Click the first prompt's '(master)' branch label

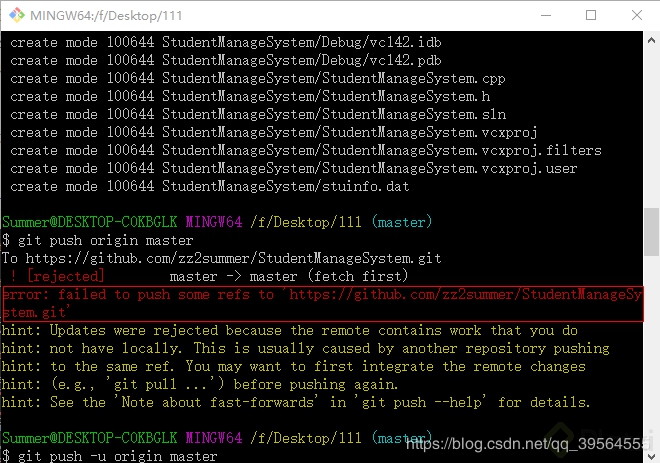coord(402,222)
